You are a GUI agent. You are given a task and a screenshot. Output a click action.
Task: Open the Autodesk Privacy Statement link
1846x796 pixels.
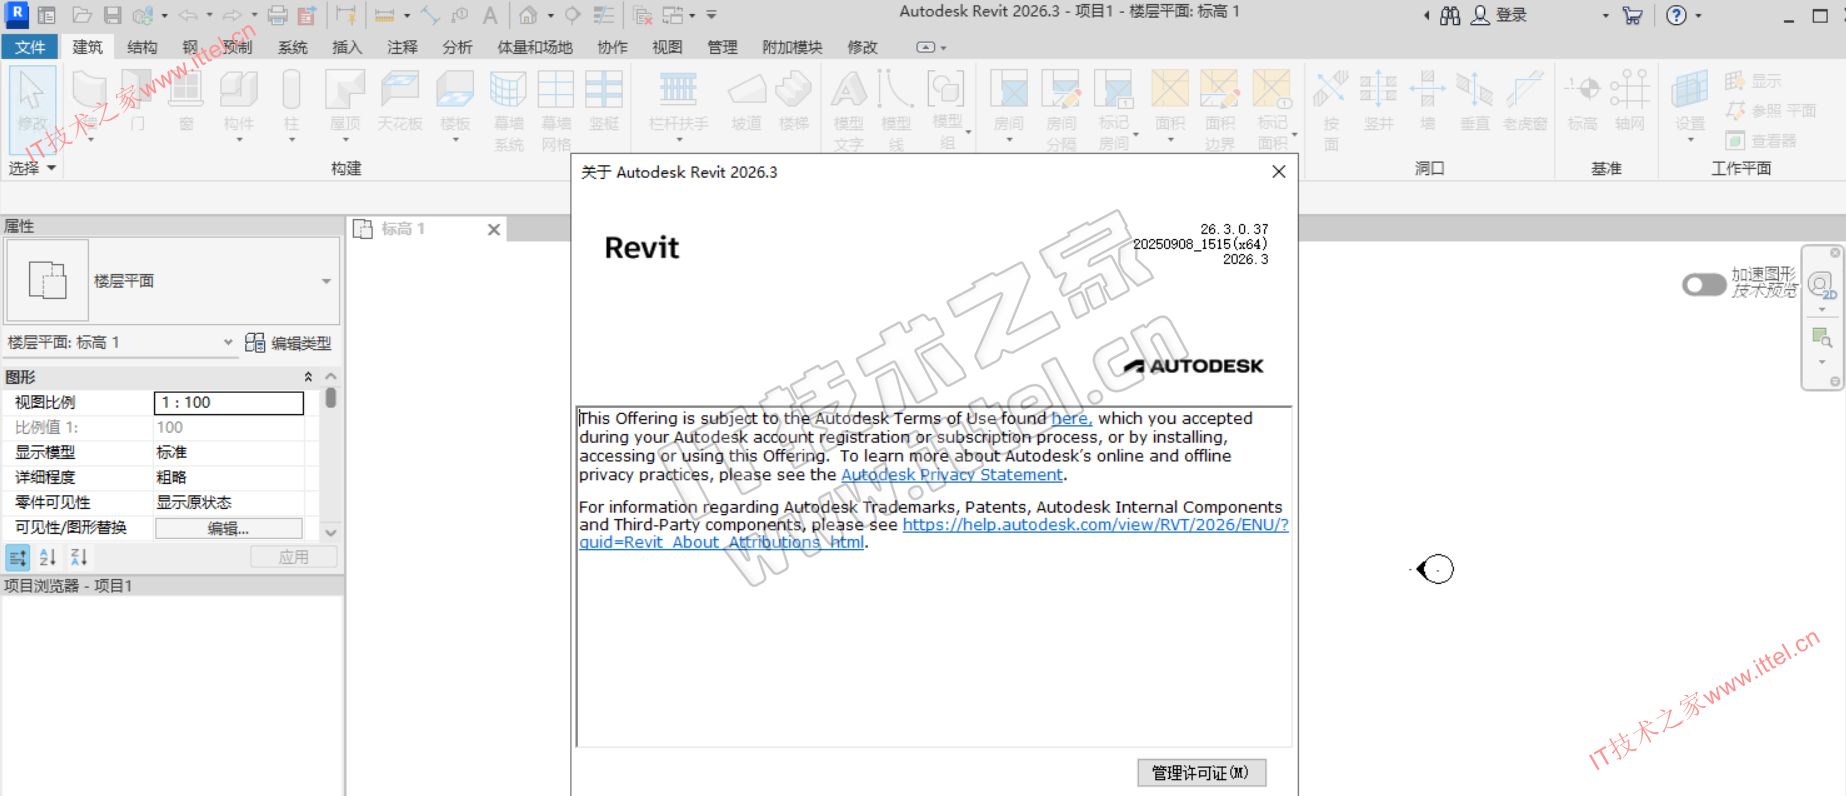(951, 474)
